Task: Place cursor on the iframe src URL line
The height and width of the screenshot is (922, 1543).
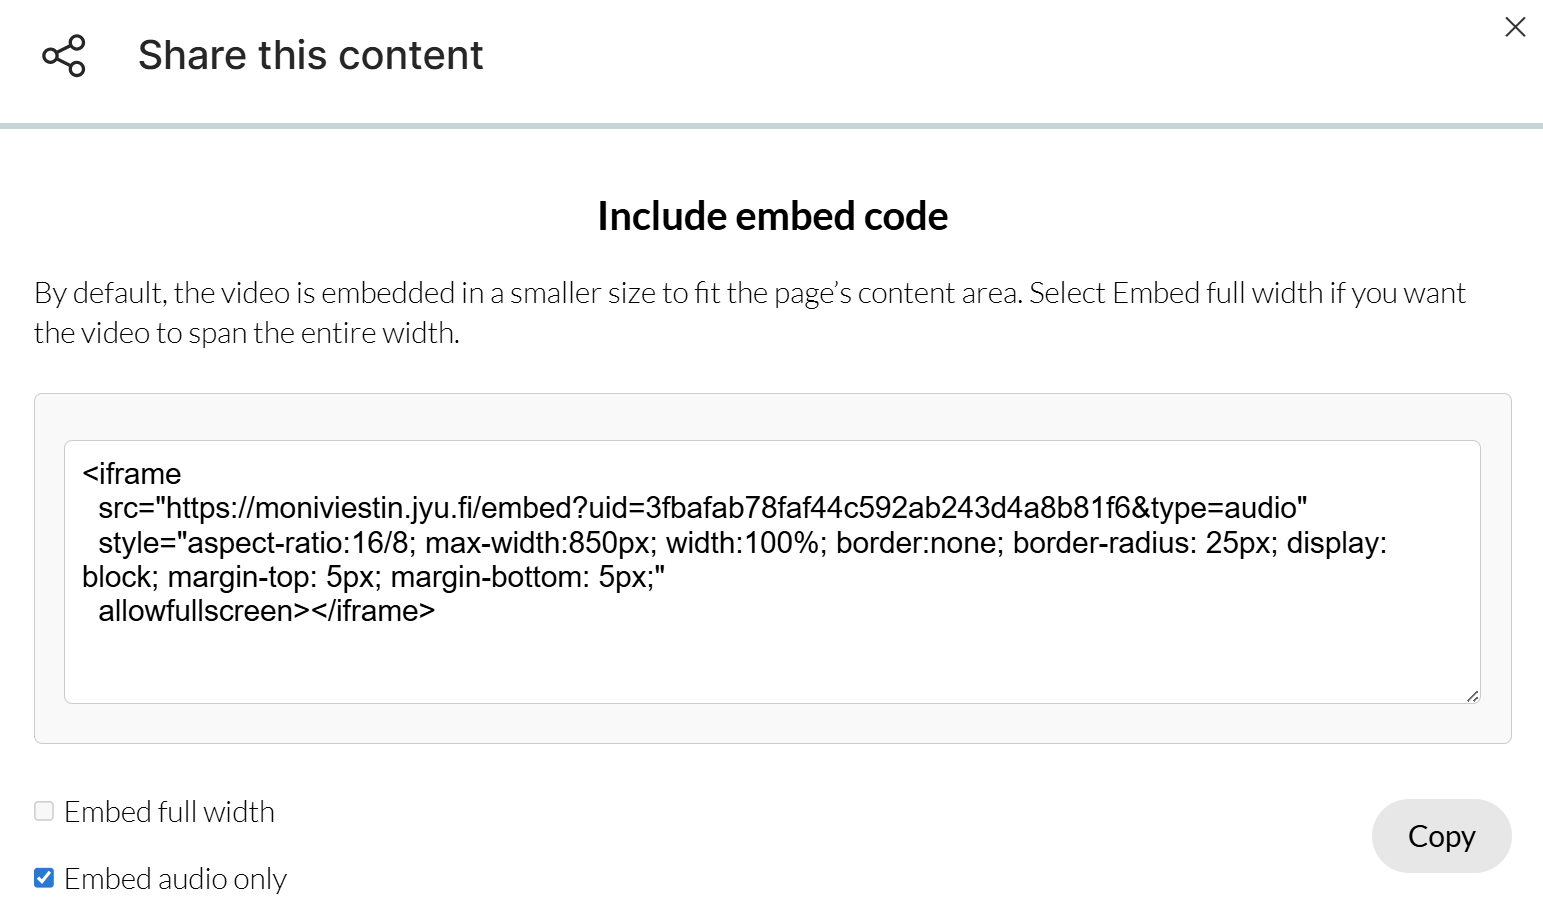Action: pos(700,508)
